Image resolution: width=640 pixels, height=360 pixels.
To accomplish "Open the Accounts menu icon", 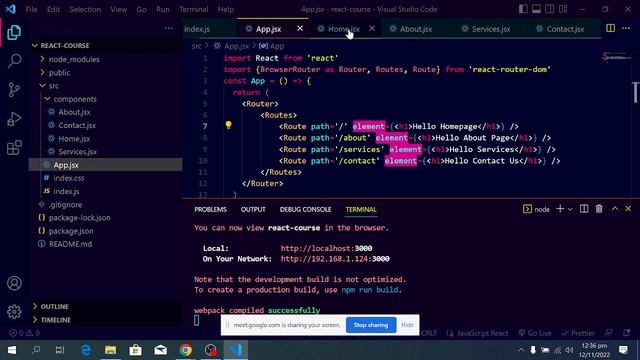I will click(x=14, y=283).
